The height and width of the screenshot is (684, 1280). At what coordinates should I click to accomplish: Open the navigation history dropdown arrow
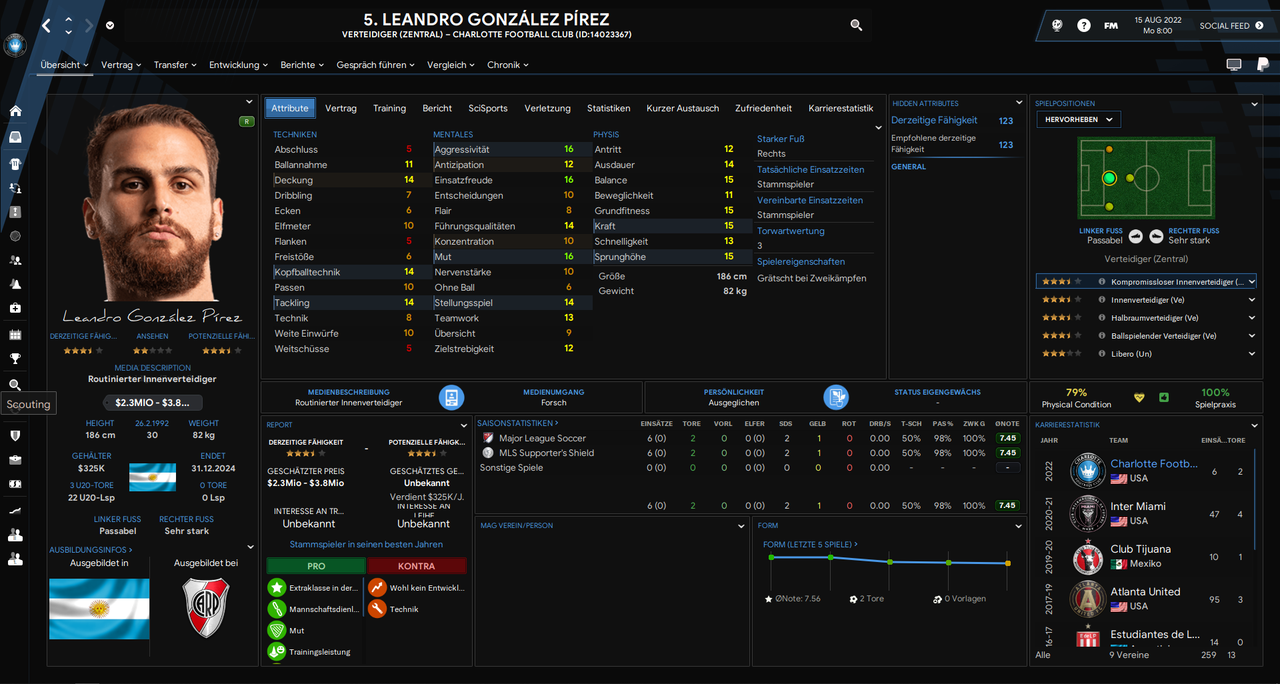tap(110, 26)
